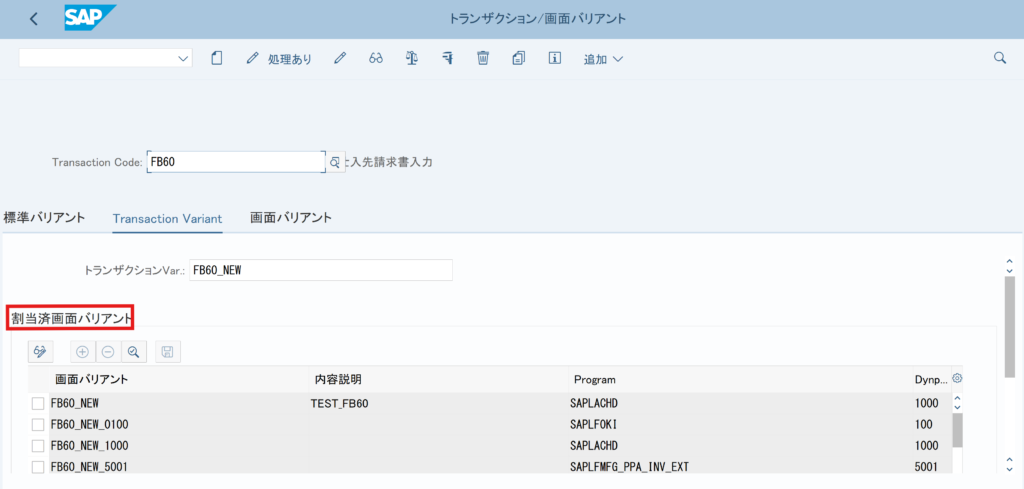The height and width of the screenshot is (489, 1024).
Task: Switch to the 標準バリアント tab
Action: (x=44, y=218)
